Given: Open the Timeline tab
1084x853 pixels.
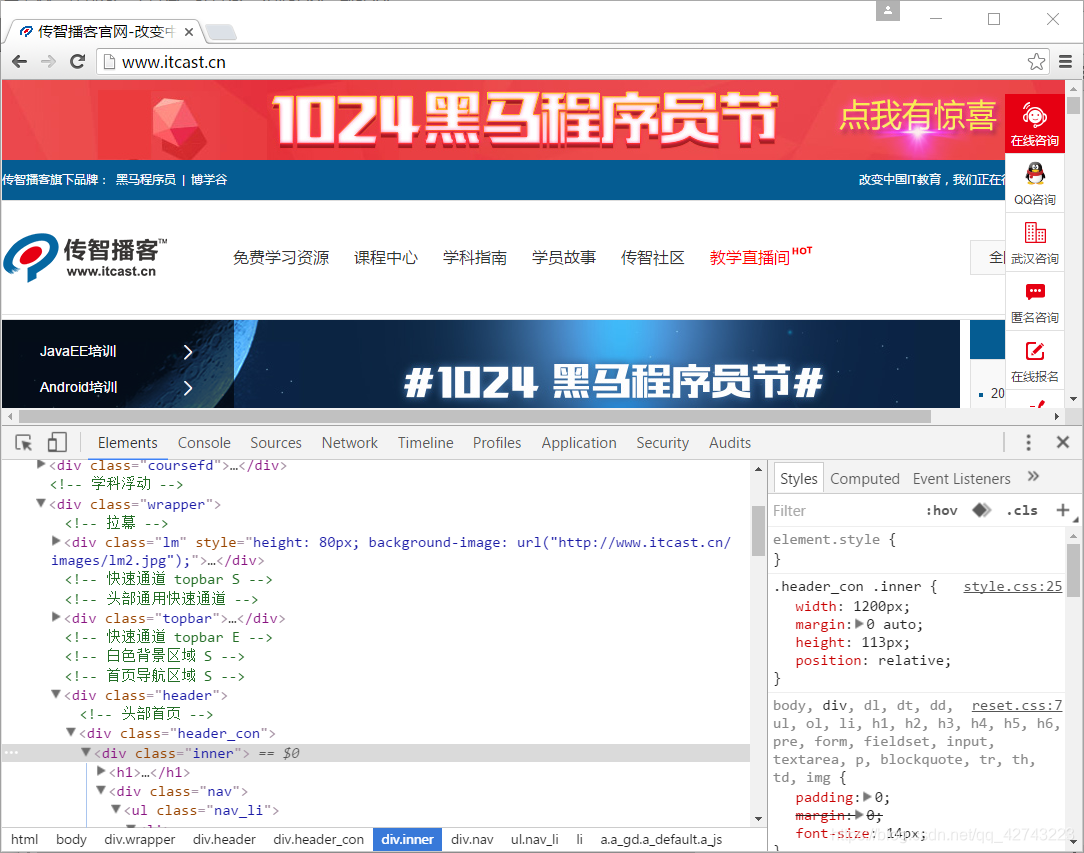Looking at the screenshot, I should click(425, 443).
